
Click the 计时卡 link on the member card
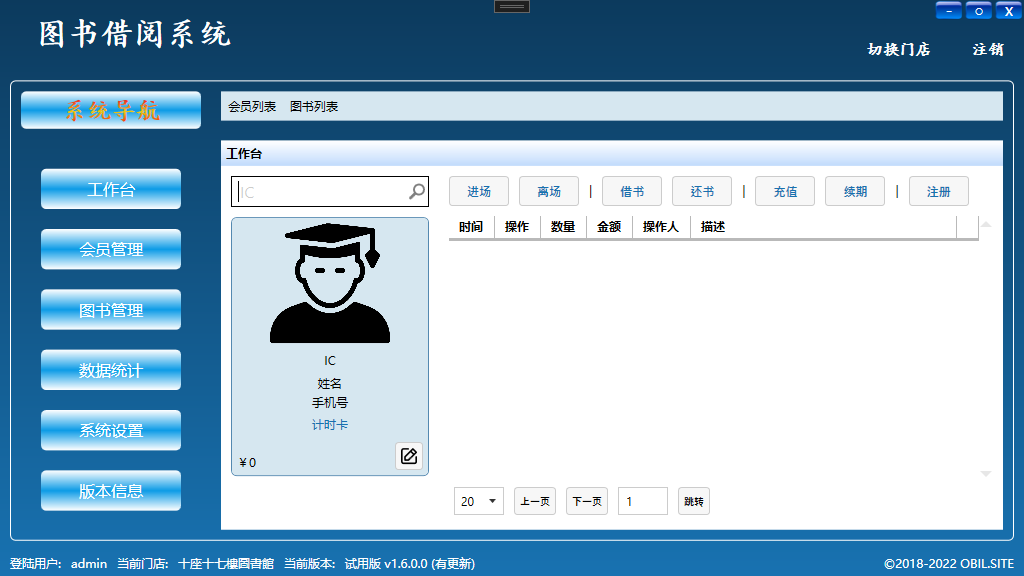tap(329, 424)
